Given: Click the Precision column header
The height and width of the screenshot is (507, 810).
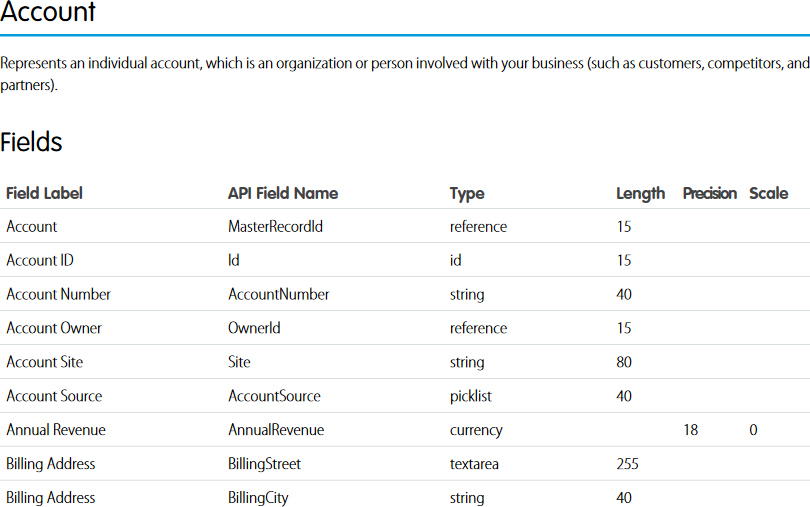Looking at the screenshot, I should click(x=709, y=194).
